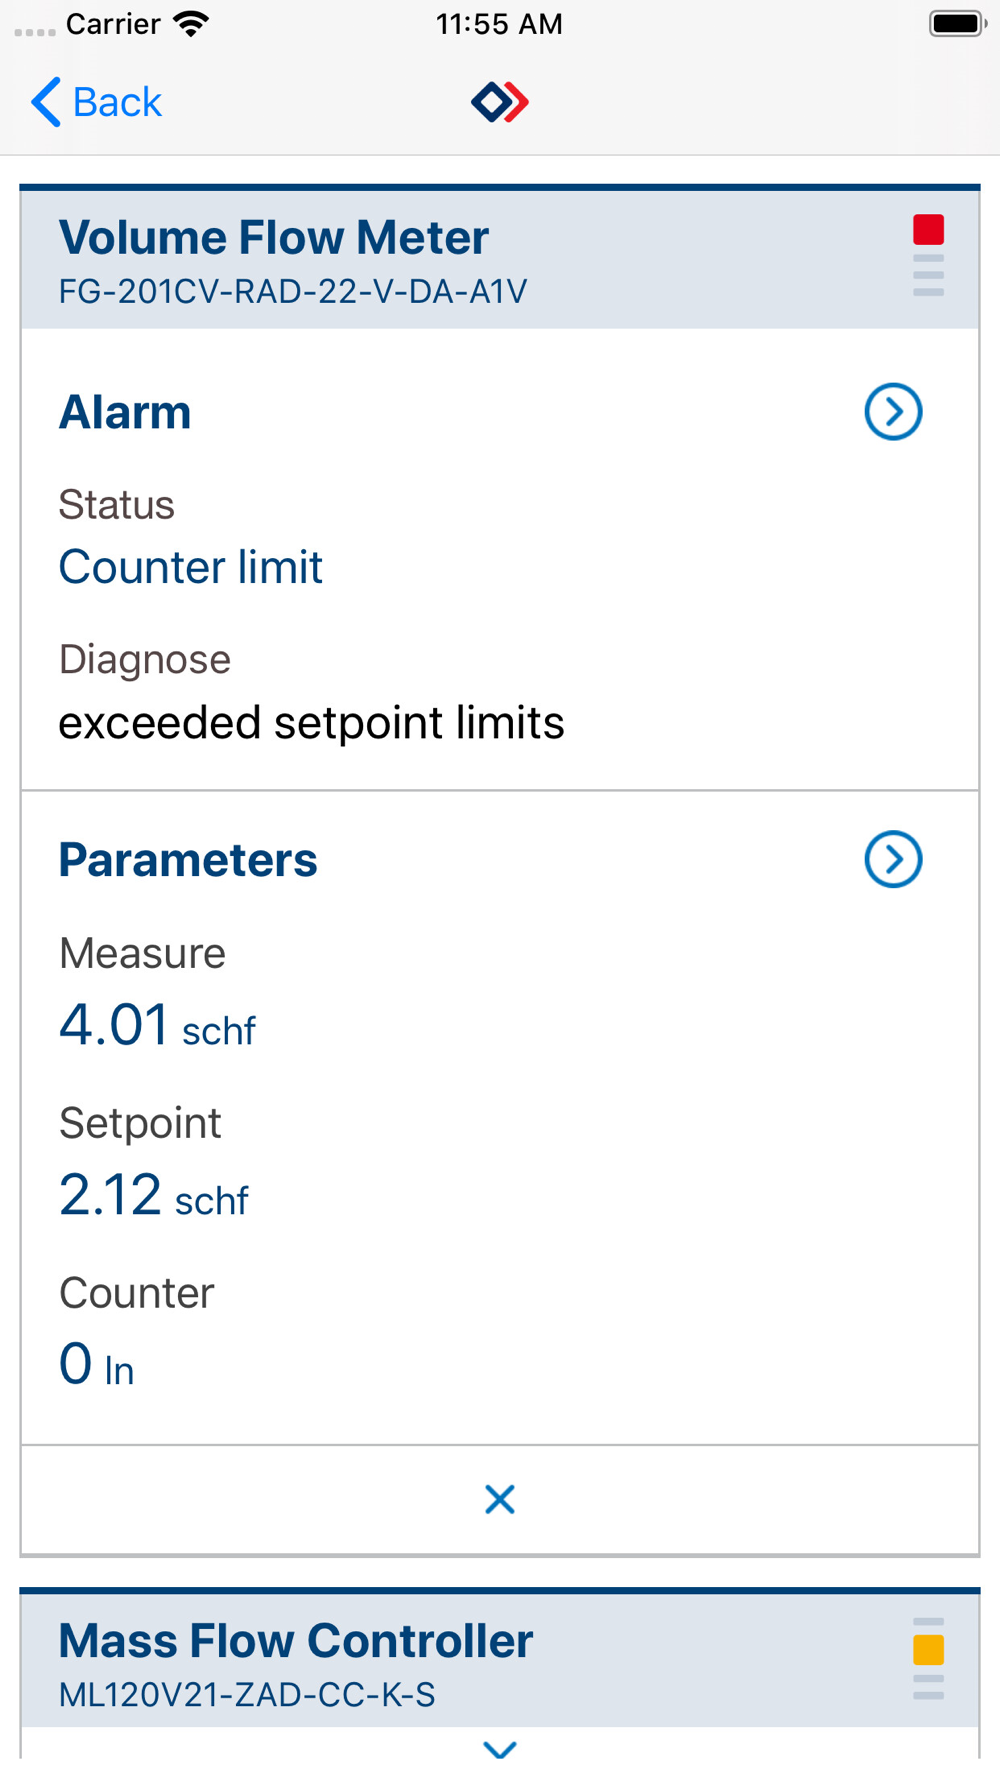
Task: Tap the Mass Flow Controller header title
Action: pos(296,1641)
